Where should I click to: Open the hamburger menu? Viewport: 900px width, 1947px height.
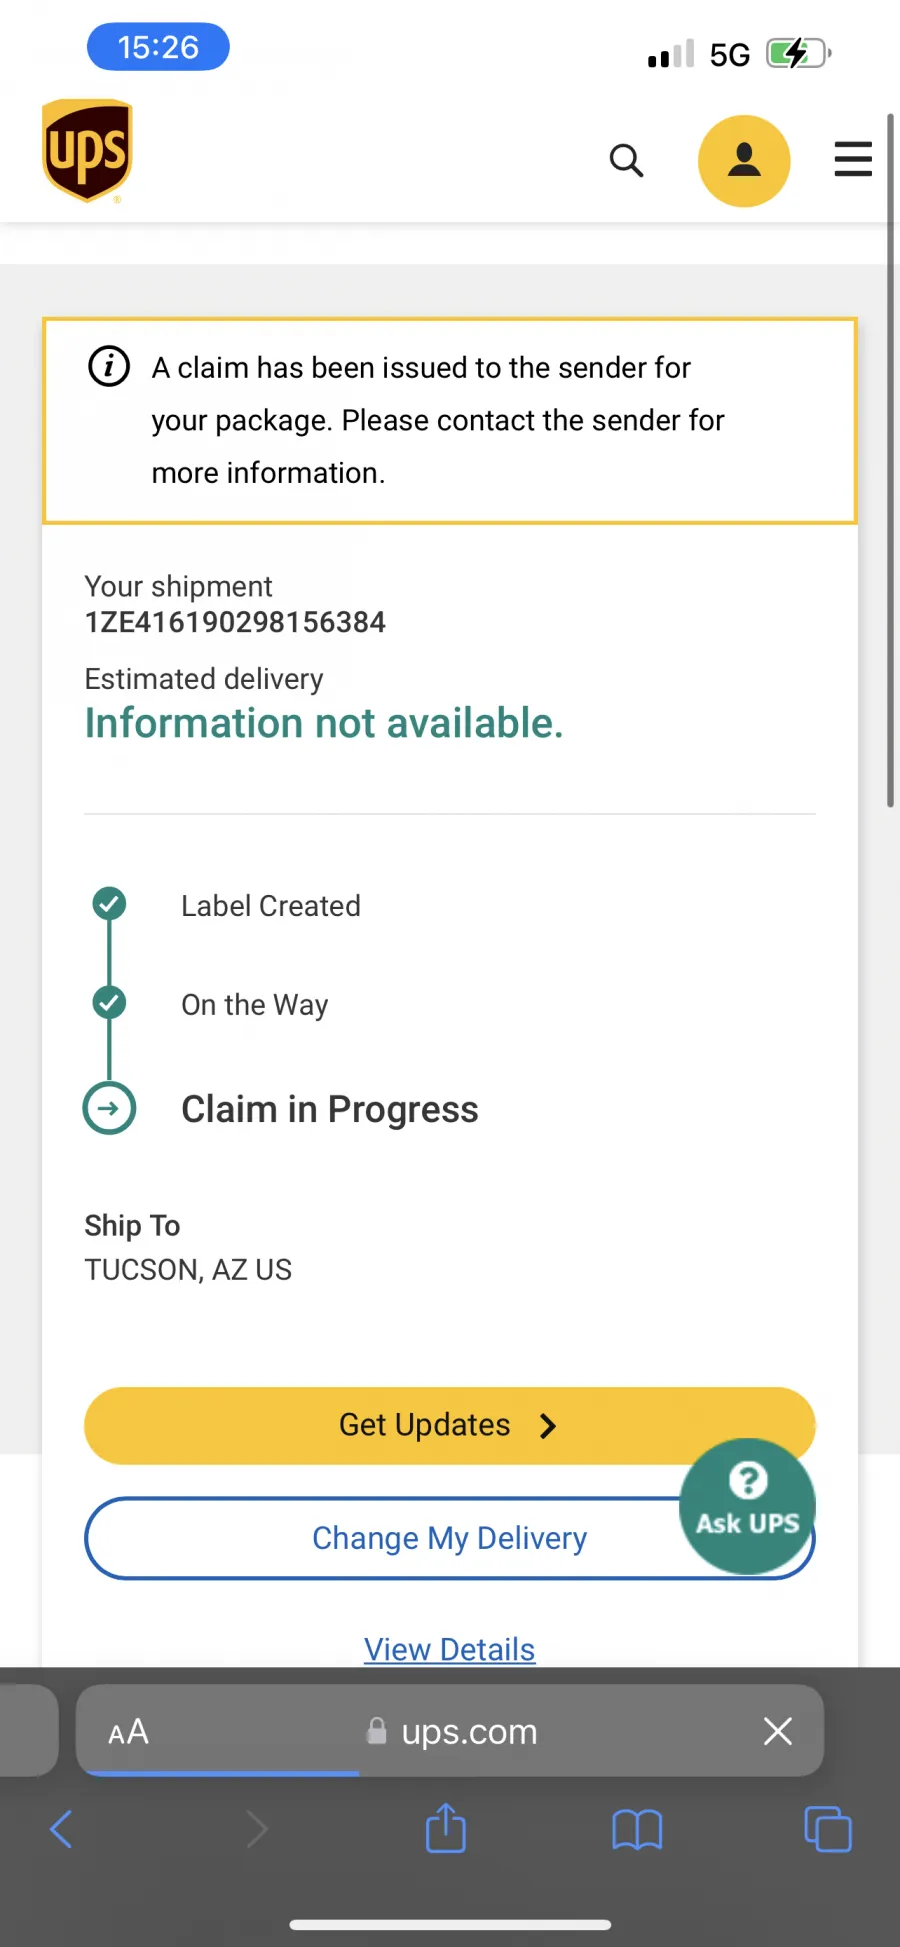[853, 160]
